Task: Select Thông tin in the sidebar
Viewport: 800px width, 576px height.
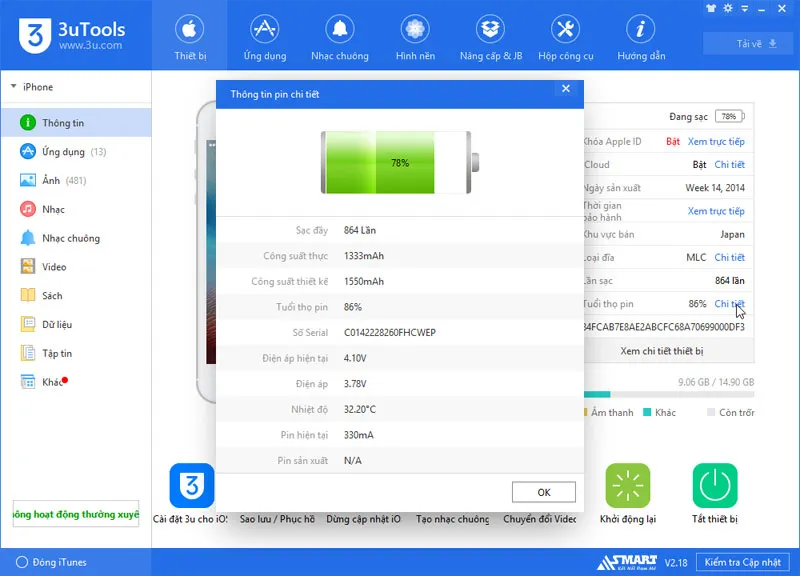Action: coord(77,122)
